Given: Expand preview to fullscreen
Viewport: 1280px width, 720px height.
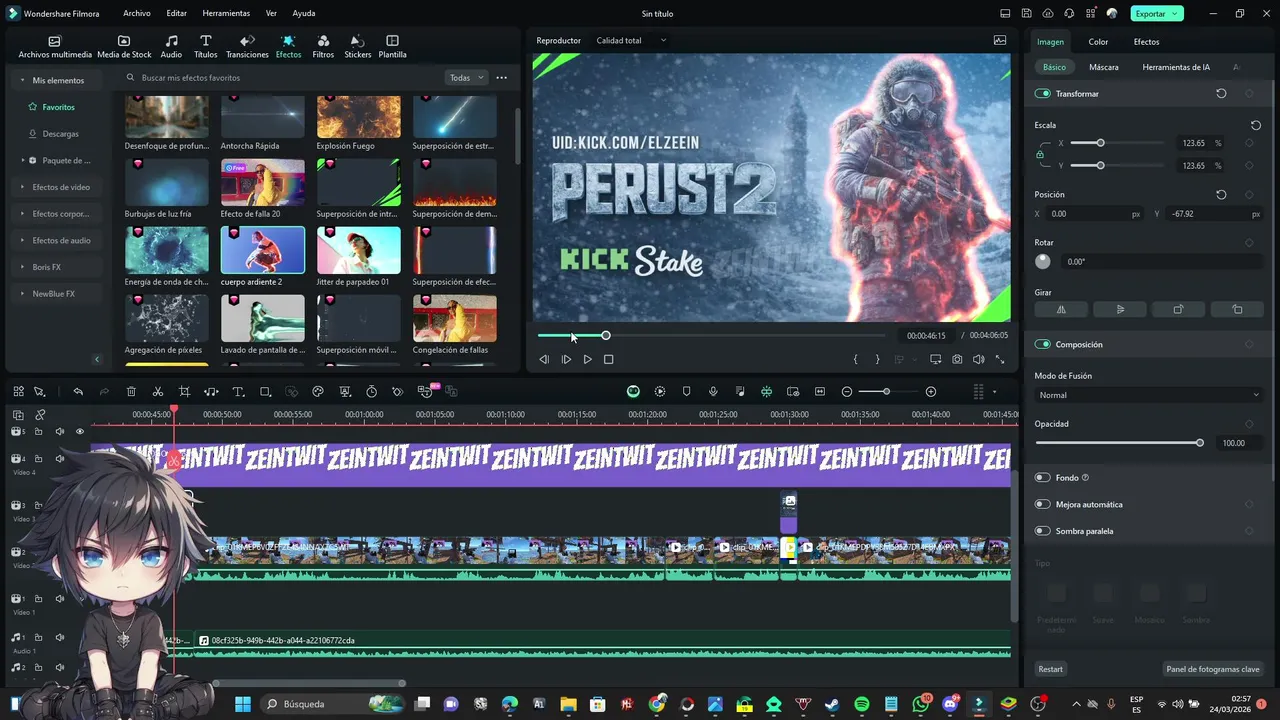Looking at the screenshot, I should [999, 359].
